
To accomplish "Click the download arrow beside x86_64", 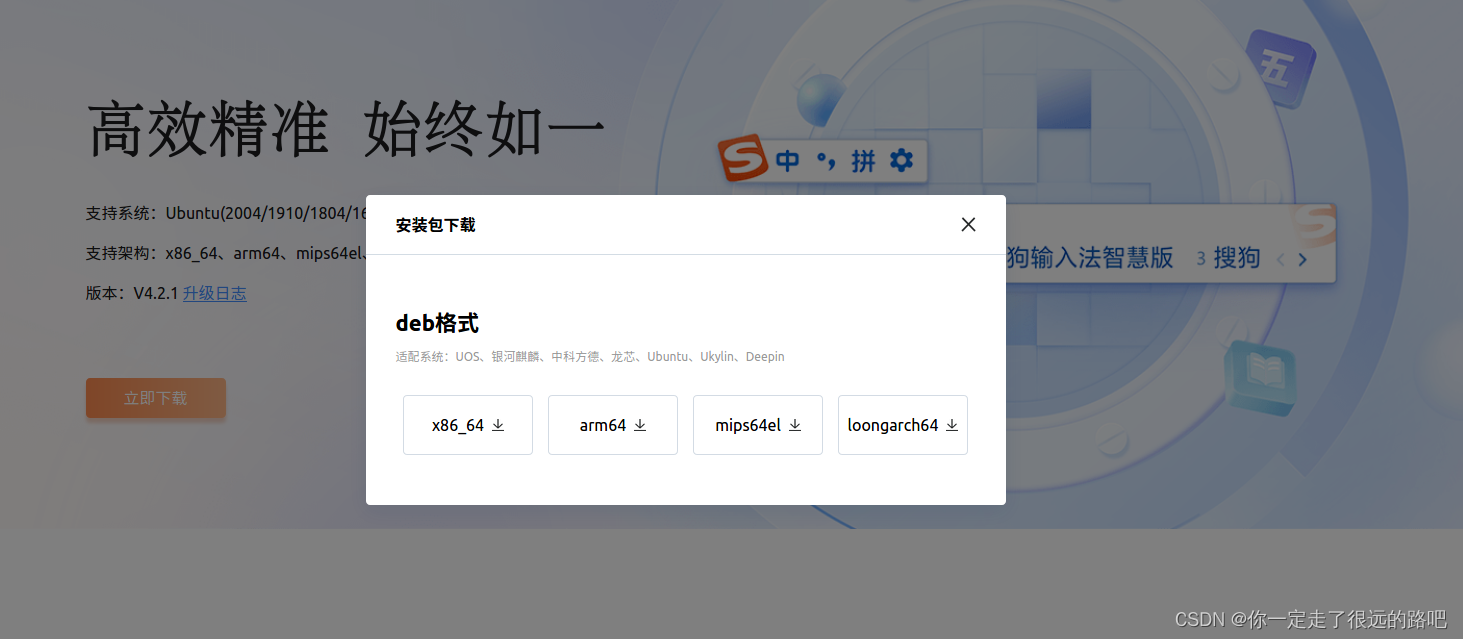I will [x=498, y=425].
